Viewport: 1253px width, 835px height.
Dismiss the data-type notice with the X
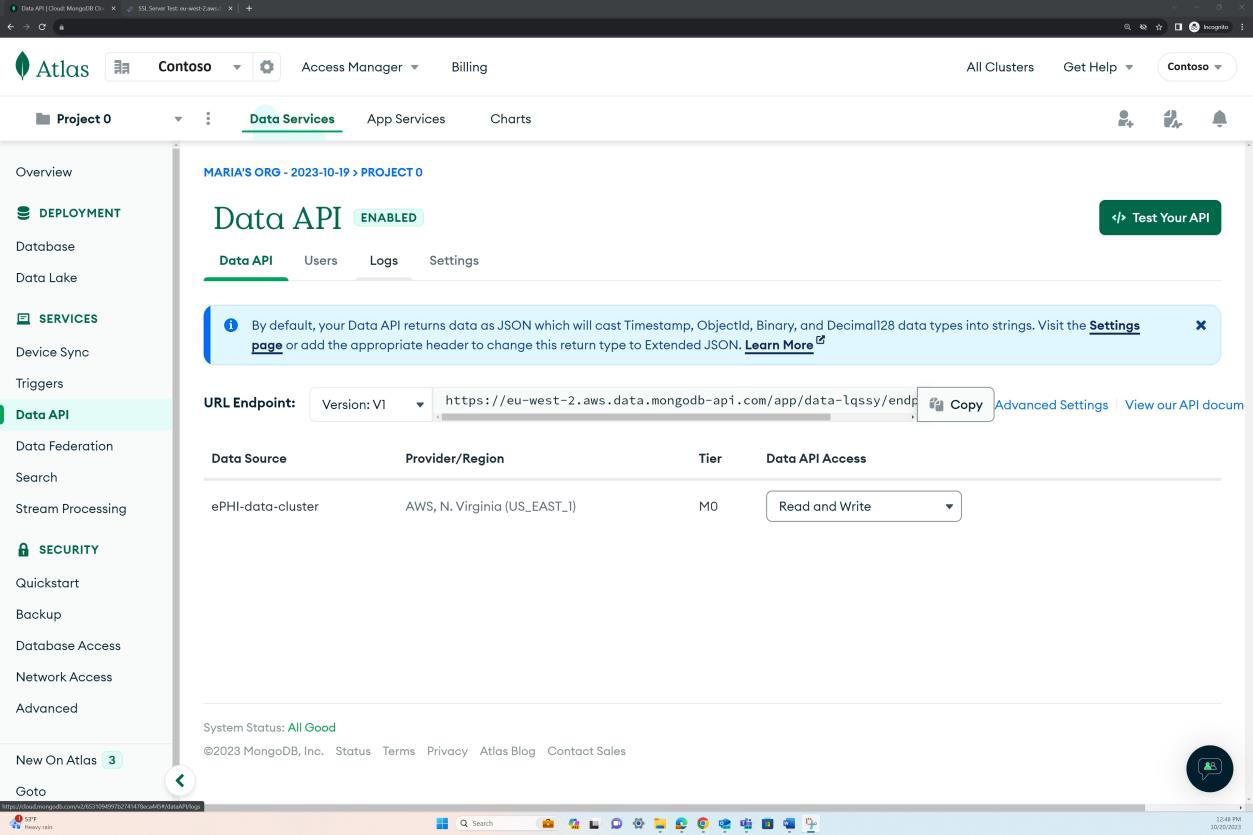point(1200,325)
